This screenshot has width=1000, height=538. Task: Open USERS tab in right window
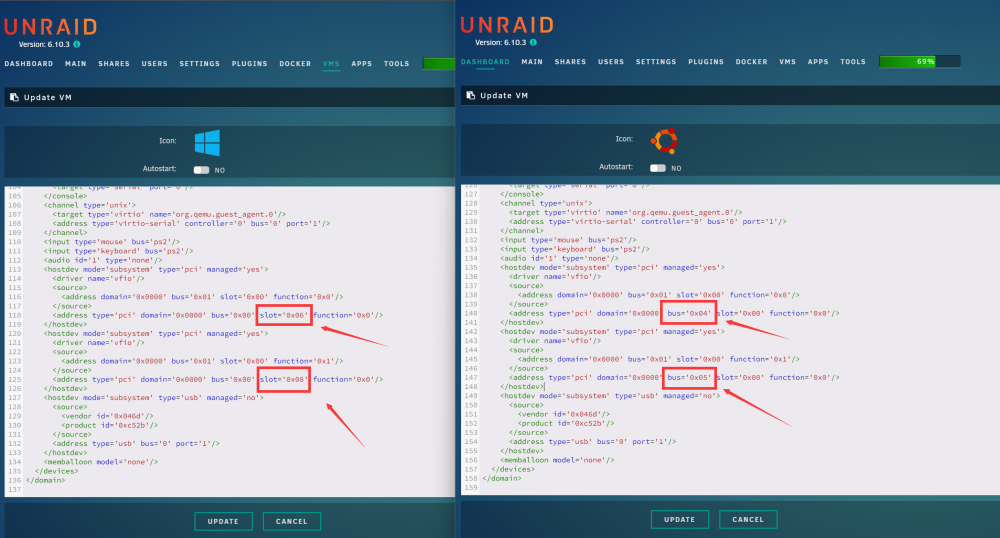tap(611, 62)
